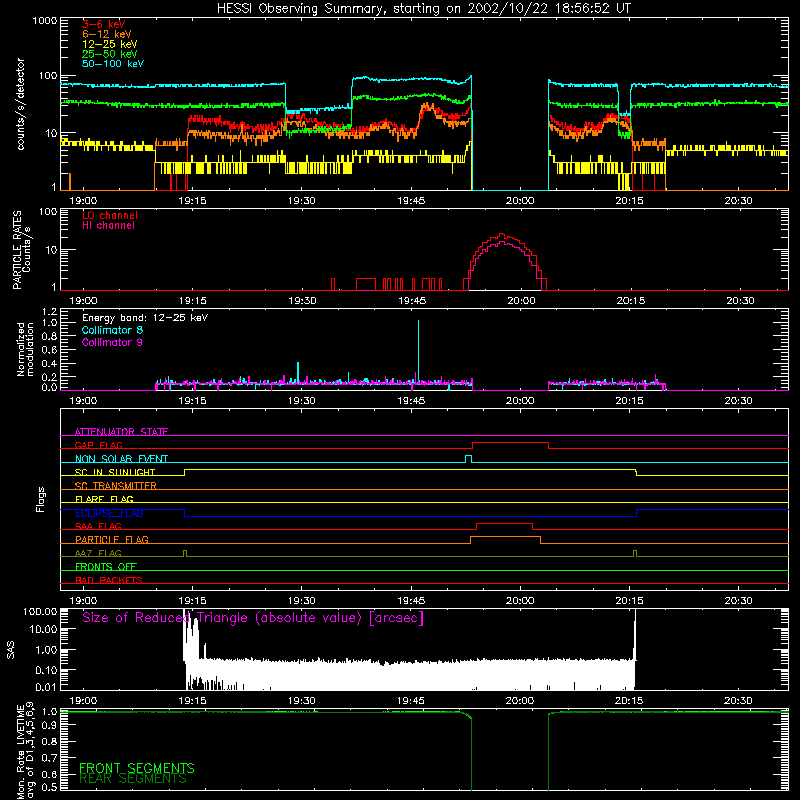Click the 'Mon. Rate LIVETIME' axis label
Screen dimensions: 800x800
pyautogui.click(x=20, y=752)
